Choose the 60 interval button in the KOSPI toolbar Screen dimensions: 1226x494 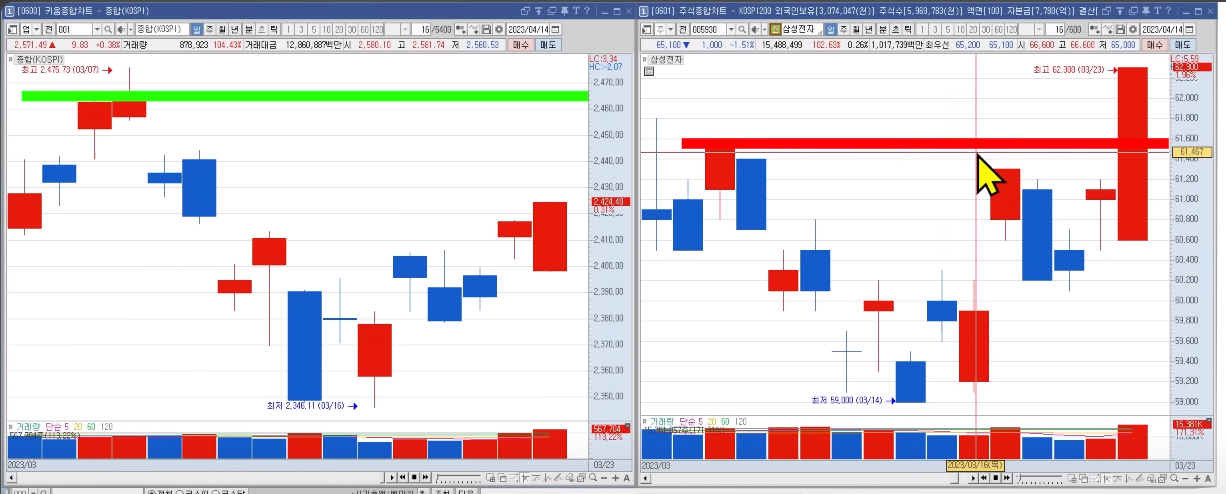[365, 29]
